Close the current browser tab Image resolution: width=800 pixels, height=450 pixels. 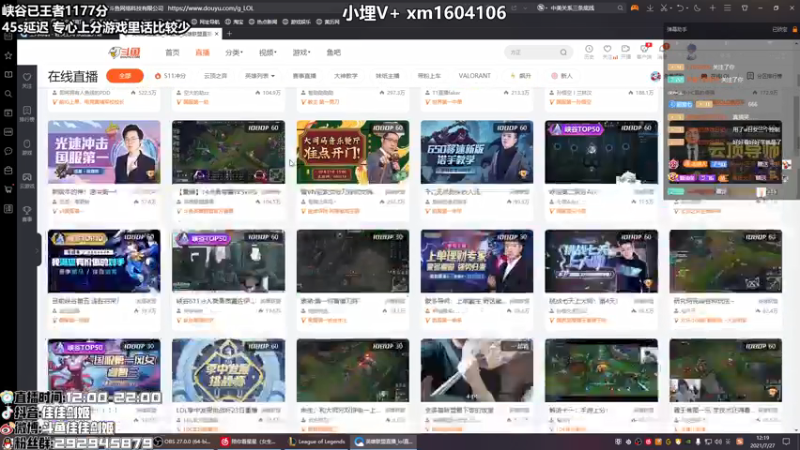coord(217,34)
